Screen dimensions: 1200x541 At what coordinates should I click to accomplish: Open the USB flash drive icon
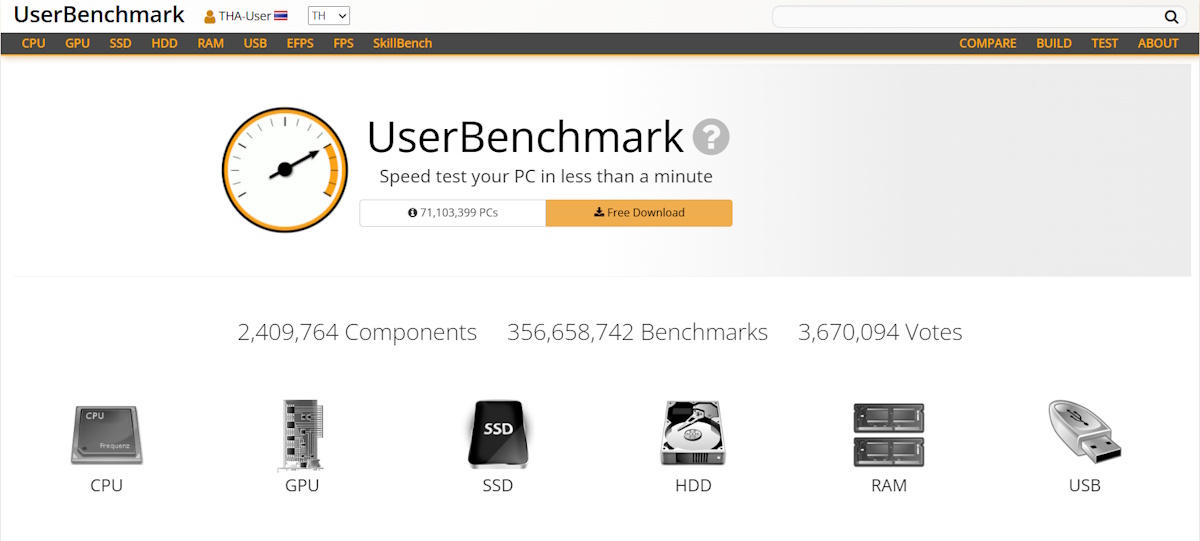coord(1084,432)
